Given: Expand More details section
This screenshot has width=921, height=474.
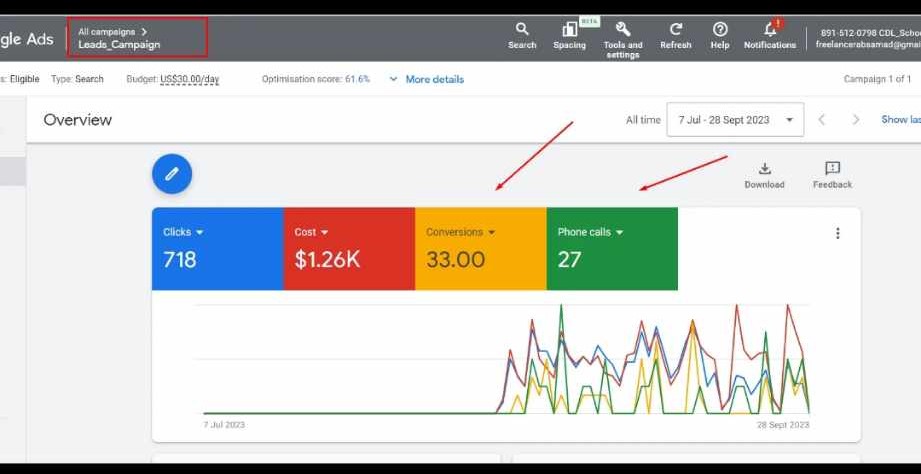Looking at the screenshot, I should pyautogui.click(x=427, y=79).
